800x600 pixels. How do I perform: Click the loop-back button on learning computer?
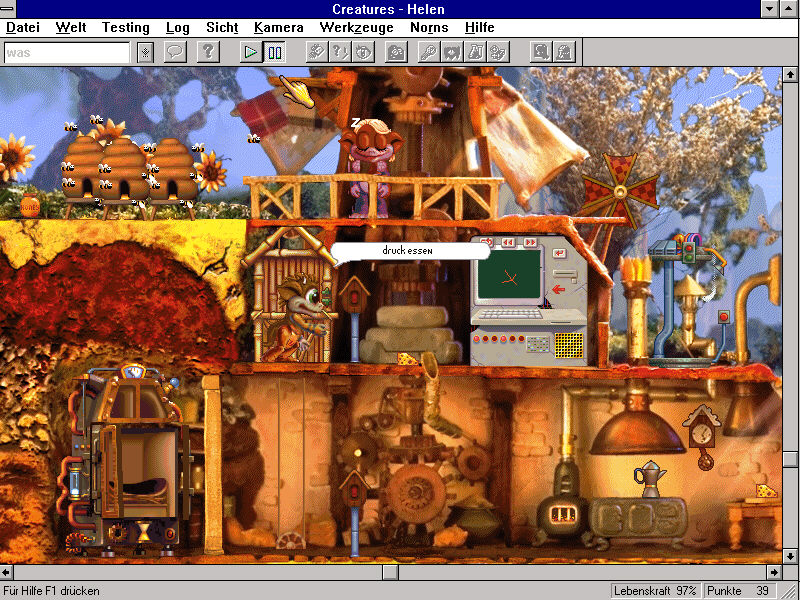coord(486,242)
